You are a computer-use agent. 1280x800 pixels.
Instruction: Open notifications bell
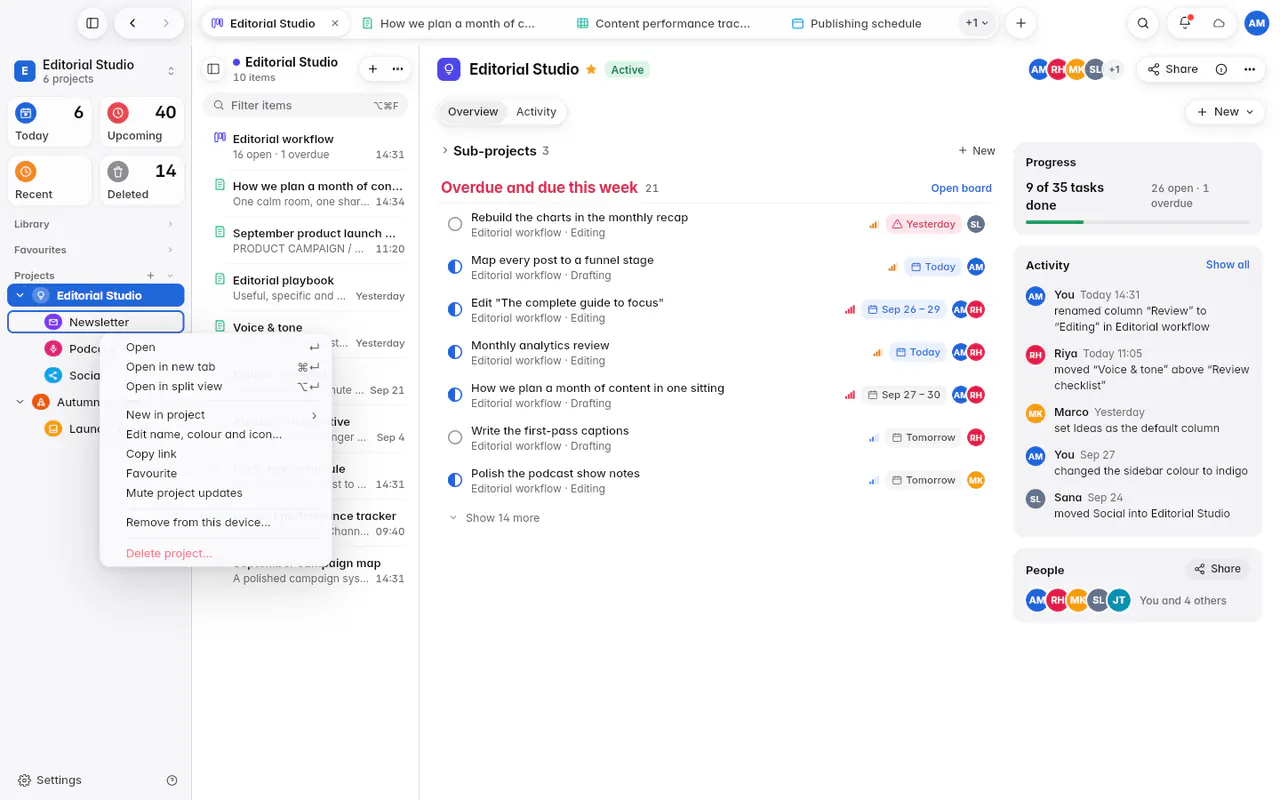(1185, 23)
